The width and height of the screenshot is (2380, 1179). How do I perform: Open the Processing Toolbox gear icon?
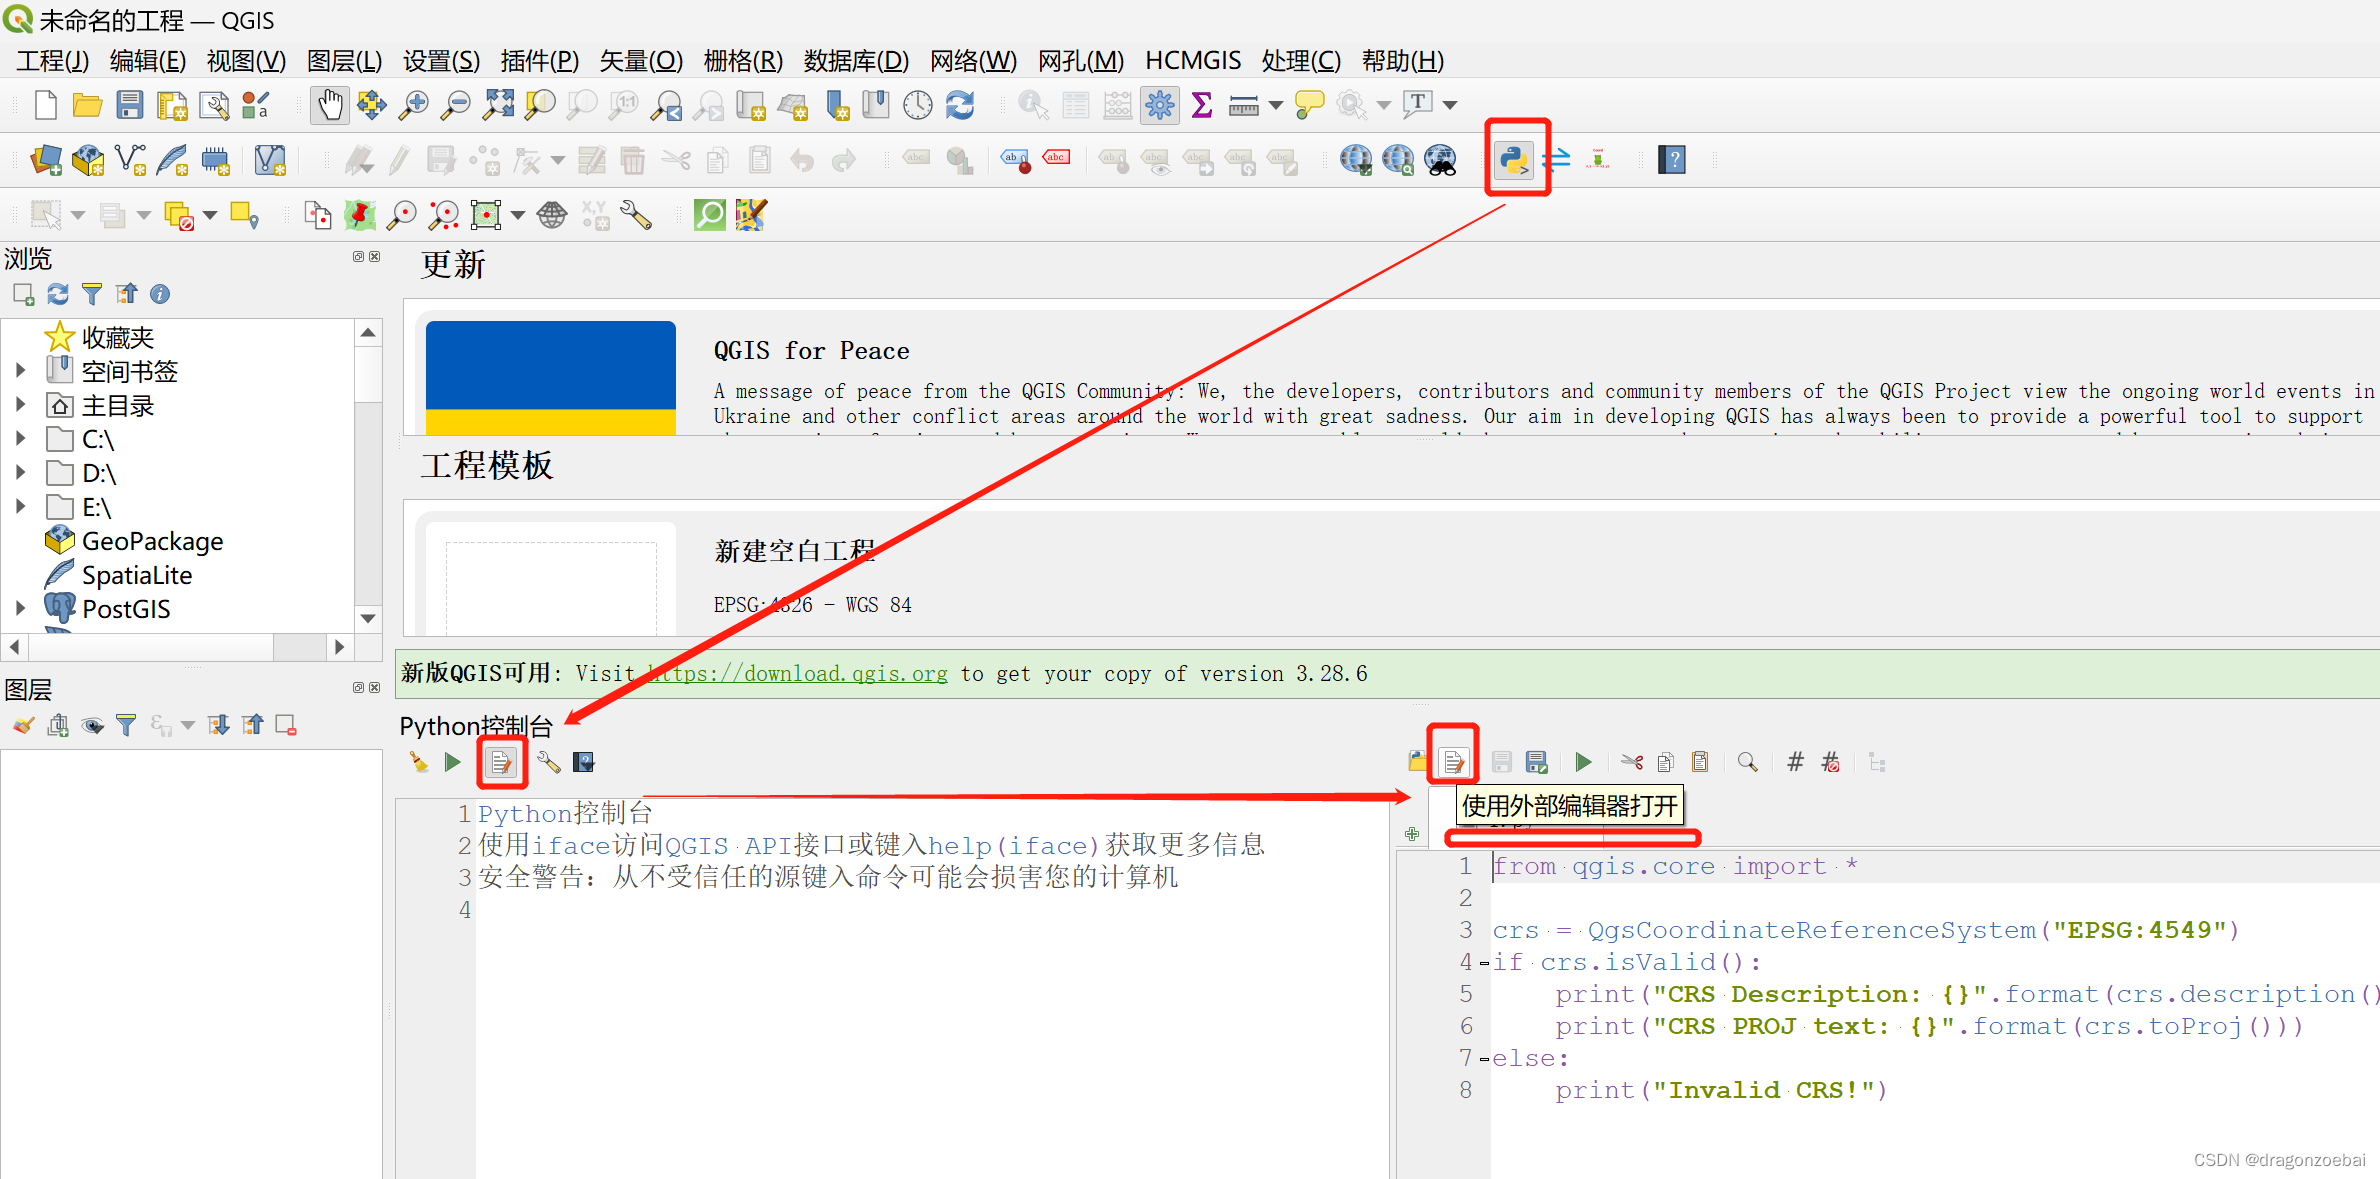(1160, 105)
